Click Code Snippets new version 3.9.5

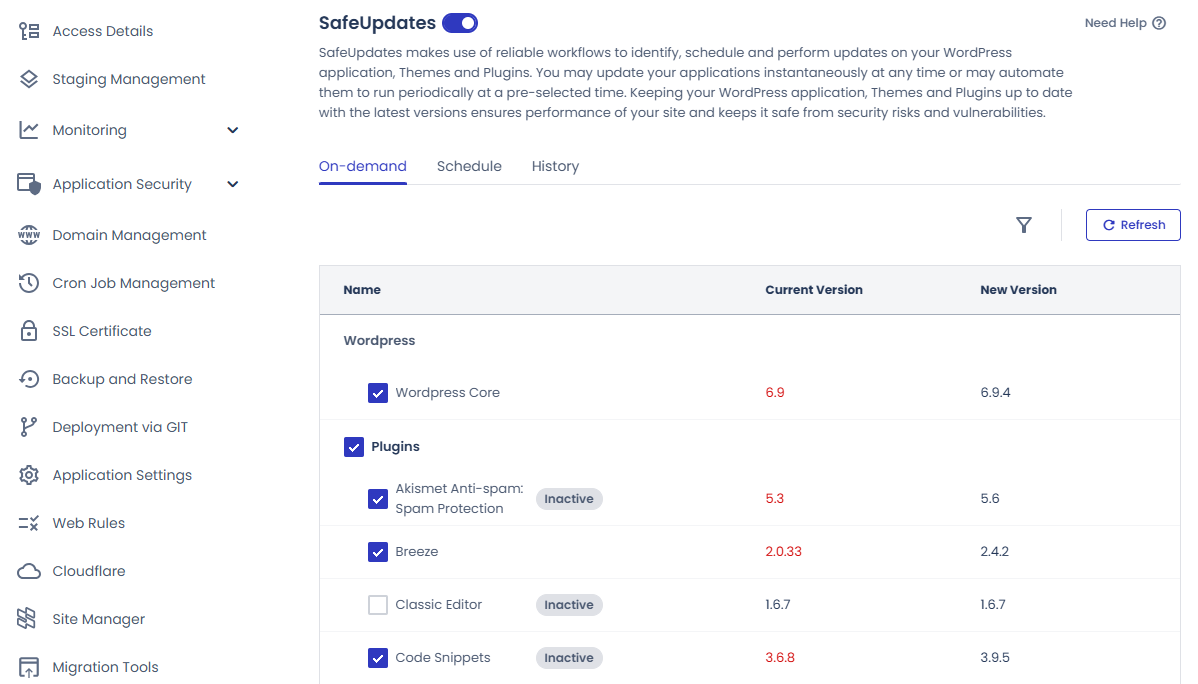pos(995,658)
